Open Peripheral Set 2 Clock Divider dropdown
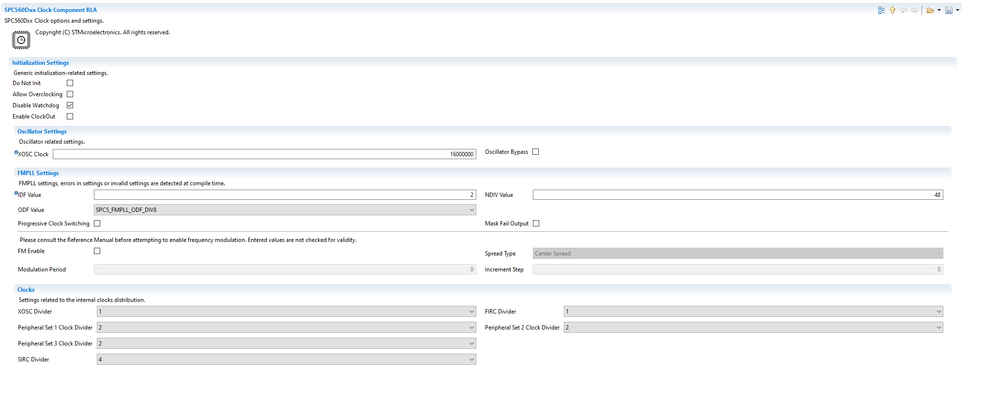 point(754,328)
